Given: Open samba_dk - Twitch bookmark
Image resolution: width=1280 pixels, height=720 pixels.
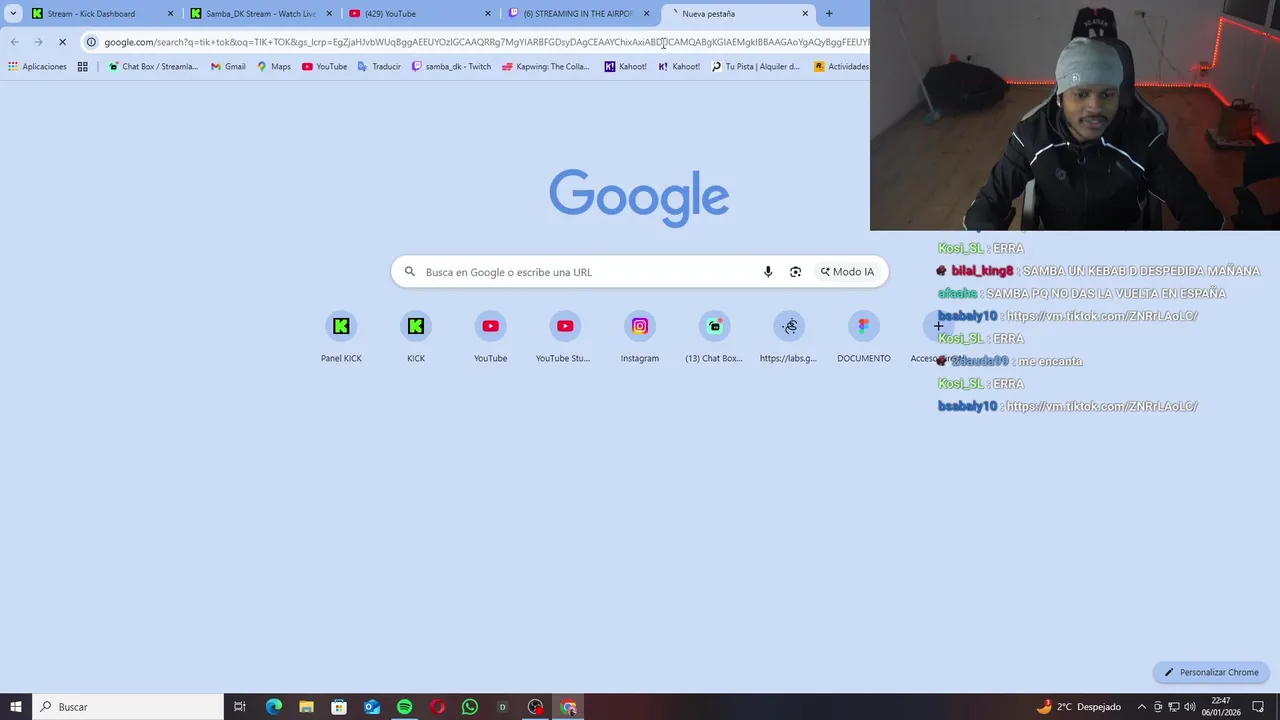Looking at the screenshot, I should point(451,67).
